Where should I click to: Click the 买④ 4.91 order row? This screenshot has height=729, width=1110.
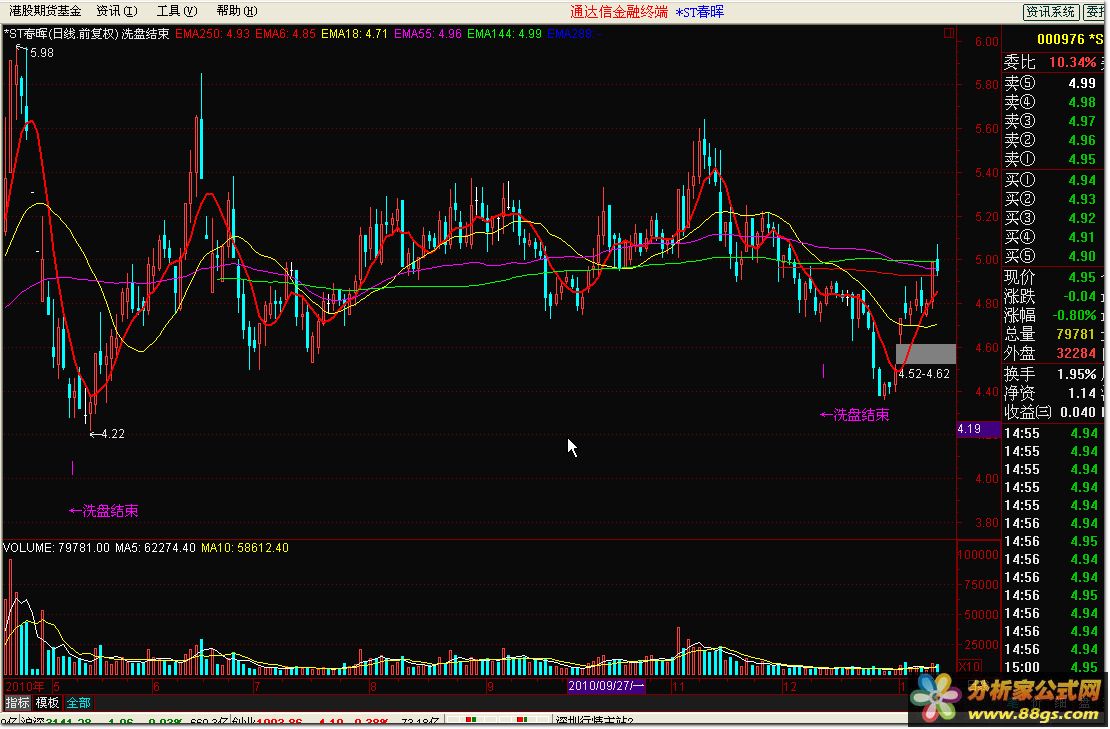tap(1053, 237)
